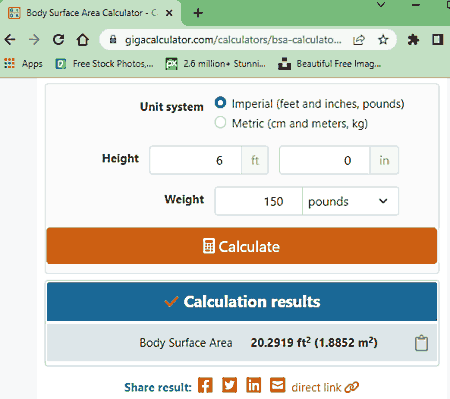Viewport: 450px width, 399px height.
Task: Select Imperial unit system
Action: (220, 103)
